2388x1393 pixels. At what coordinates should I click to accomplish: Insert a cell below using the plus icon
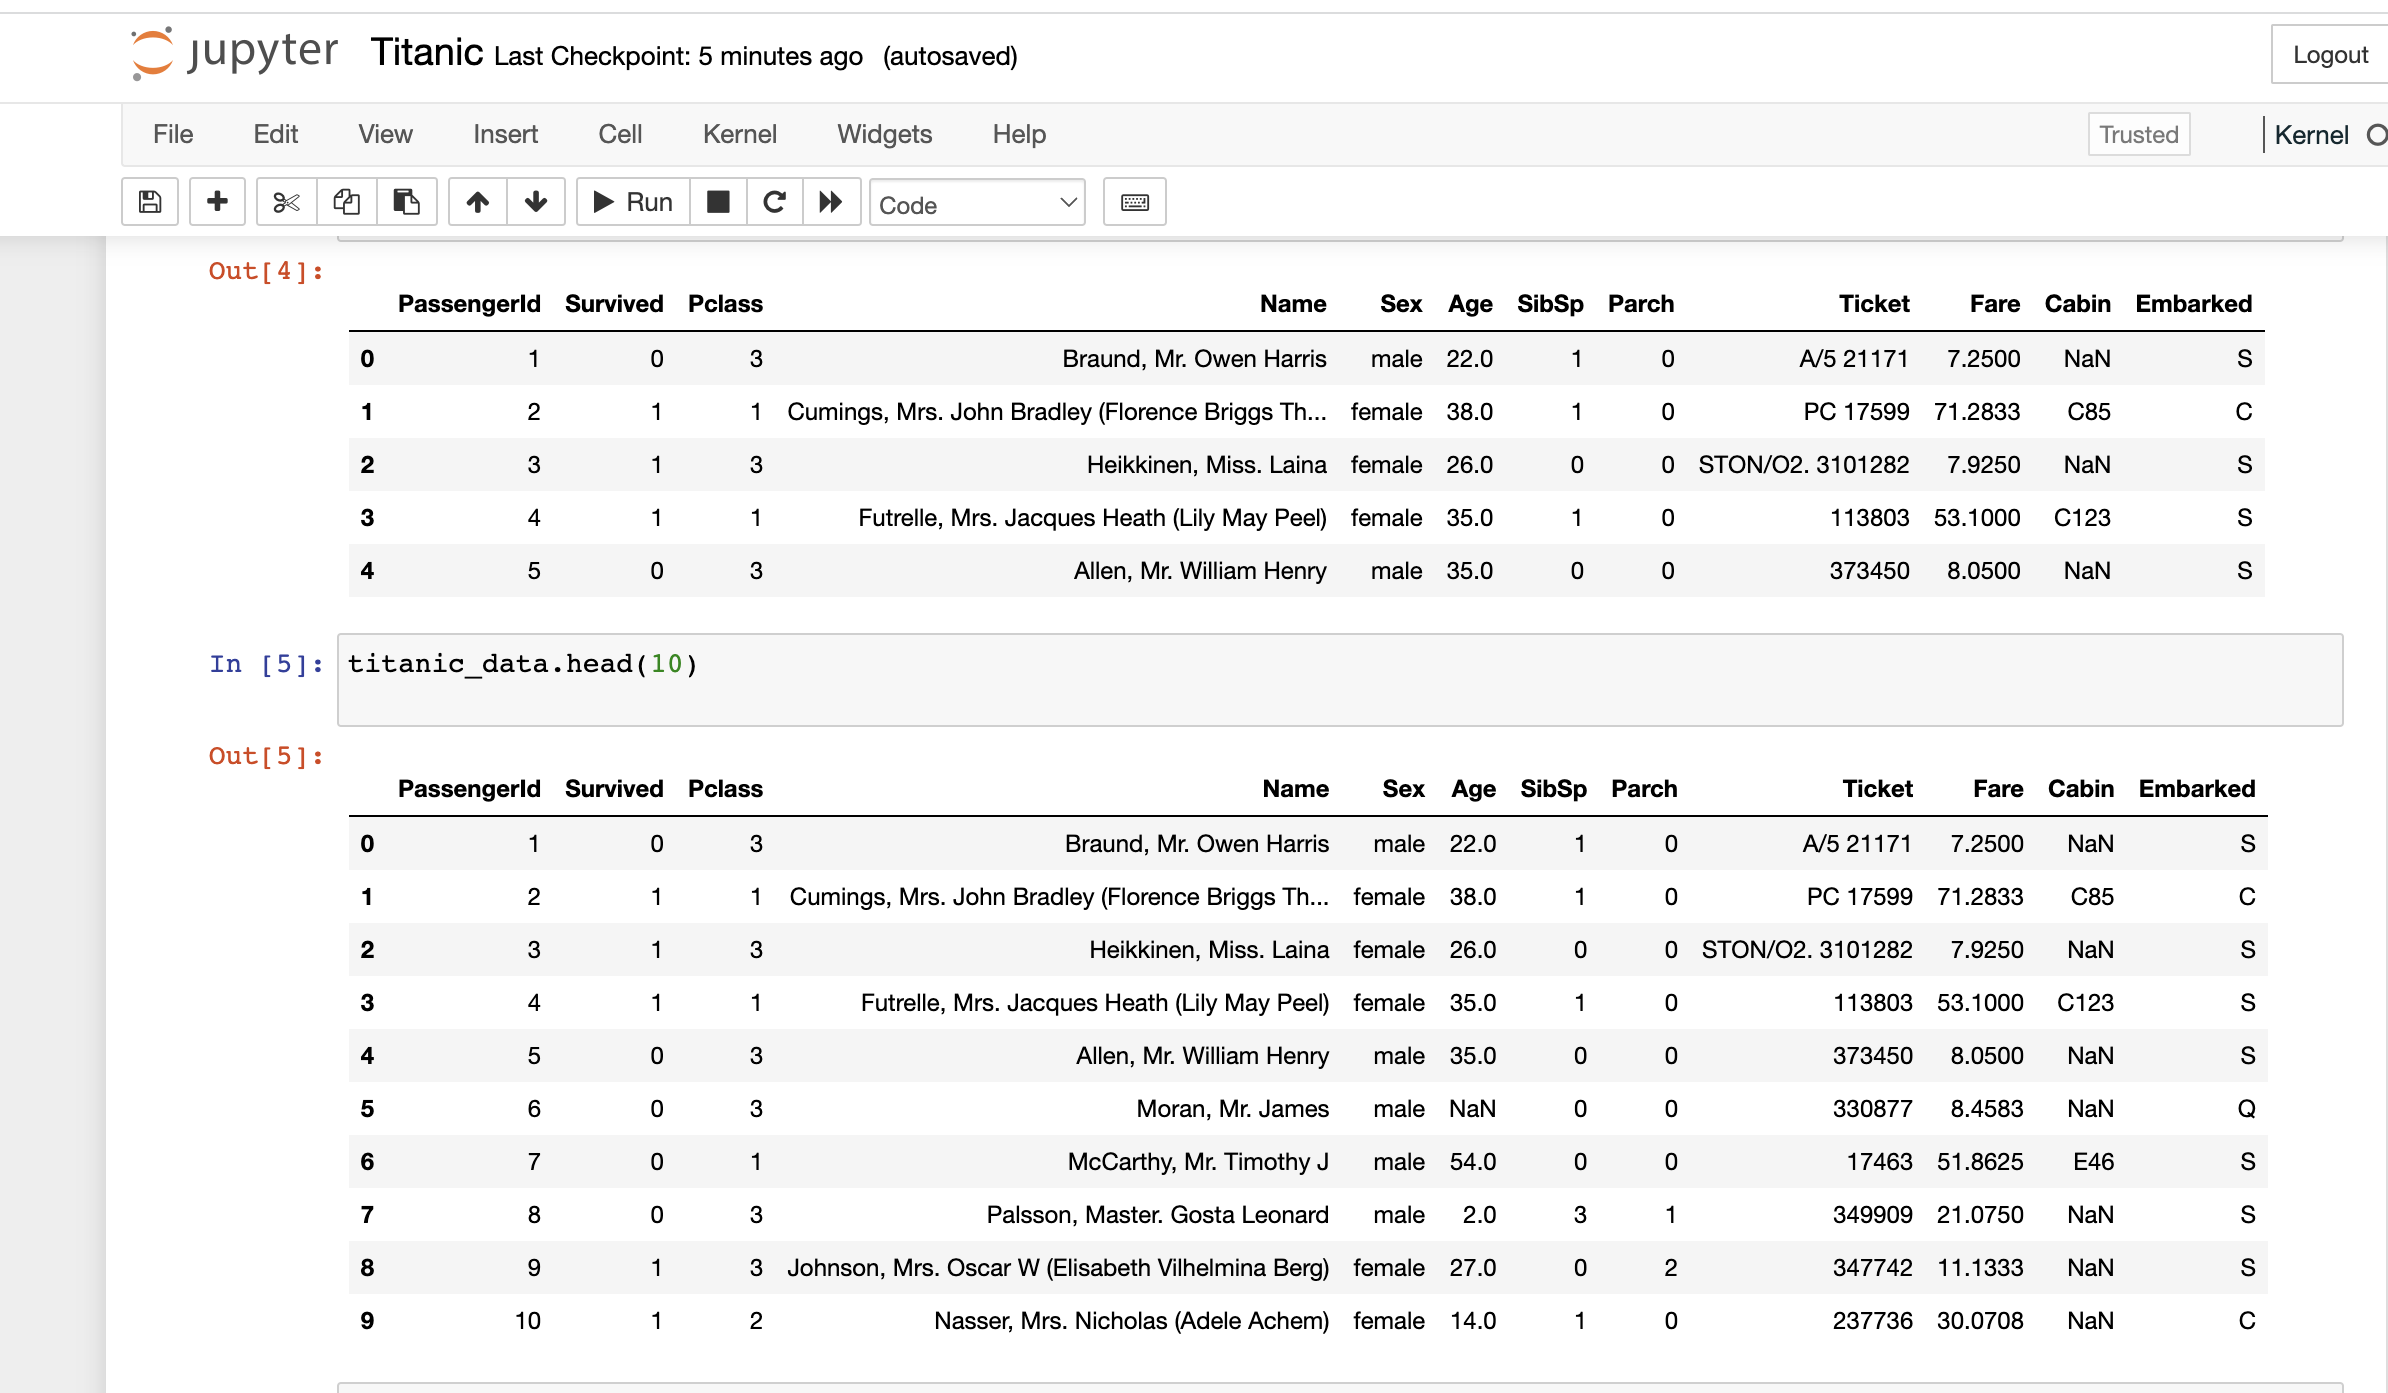coord(217,202)
